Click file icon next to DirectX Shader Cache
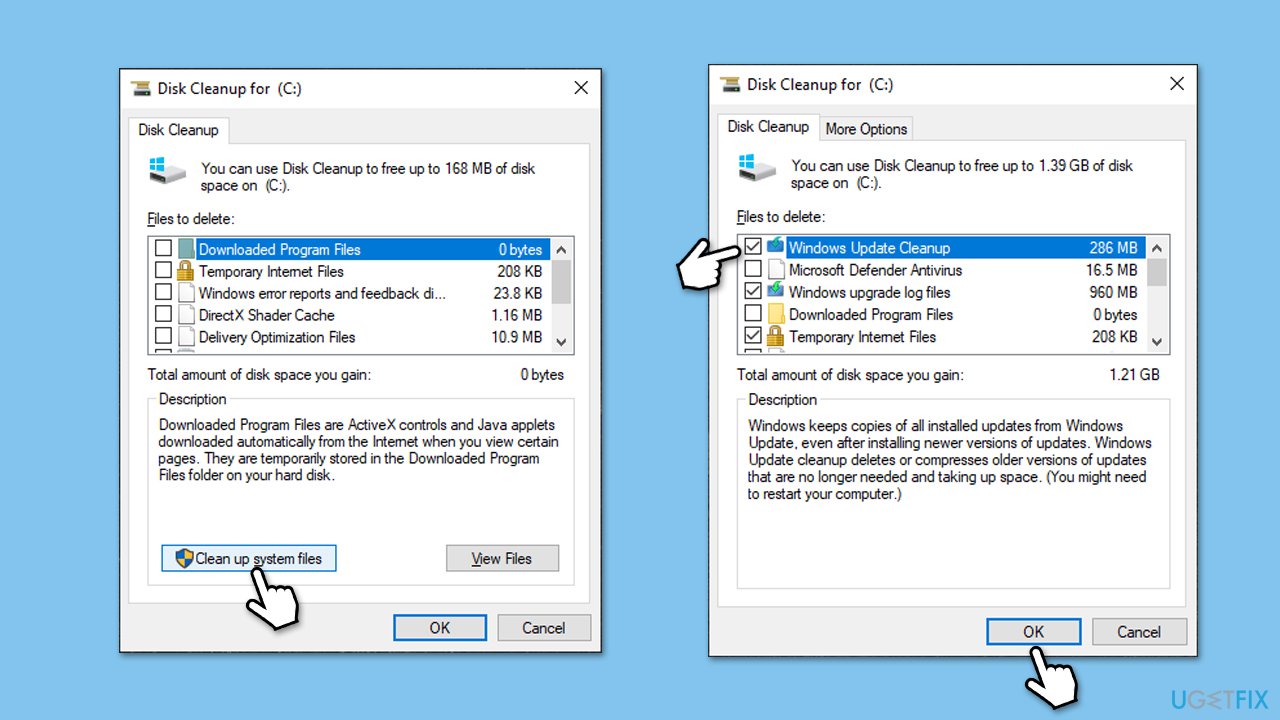Image resolution: width=1280 pixels, height=720 pixels. pyautogui.click(x=186, y=315)
